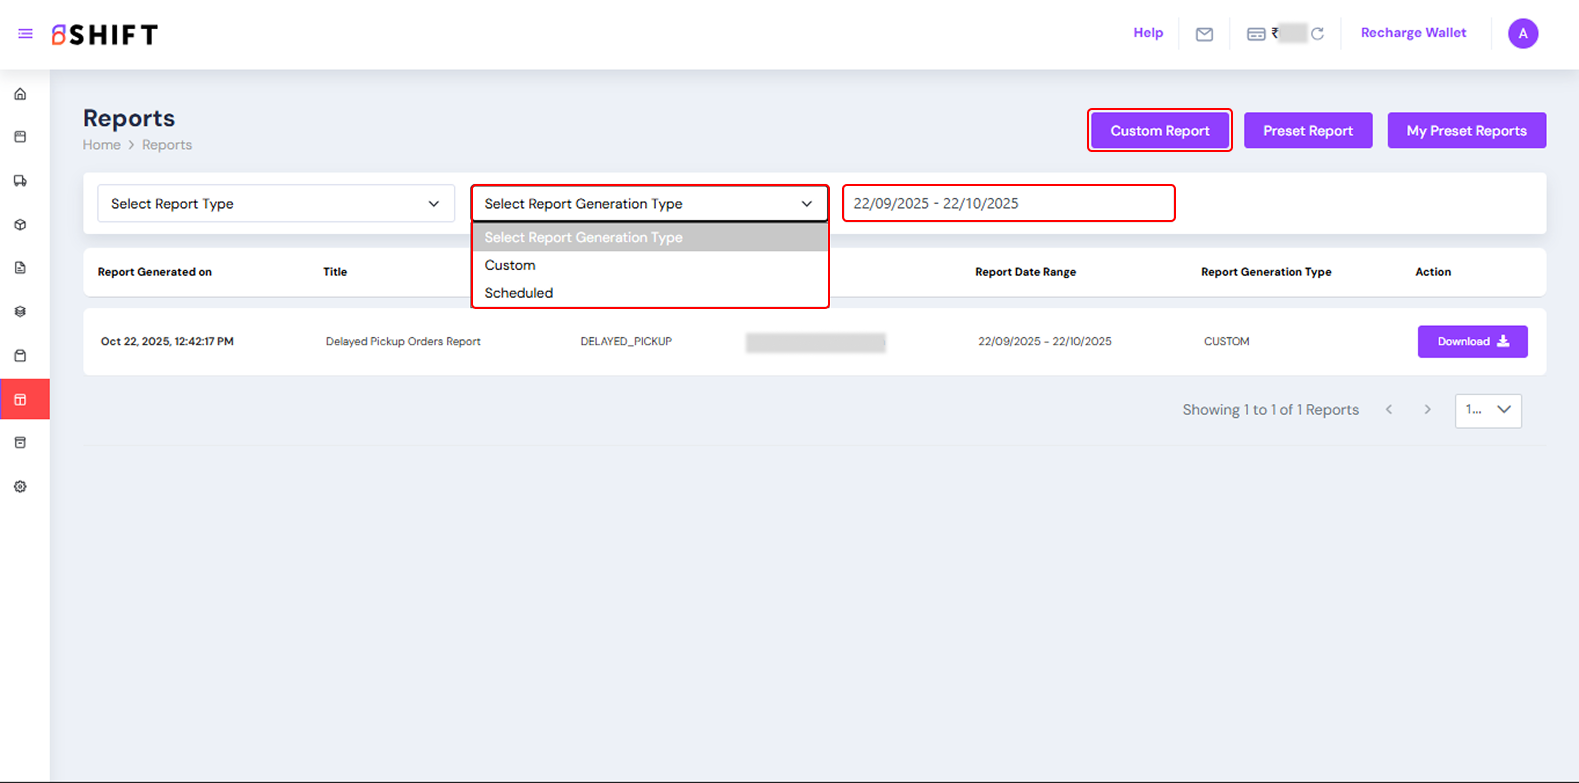This screenshot has height=783, width=1579.
Task: Open the 3D box icon in sidebar
Action: [20, 225]
